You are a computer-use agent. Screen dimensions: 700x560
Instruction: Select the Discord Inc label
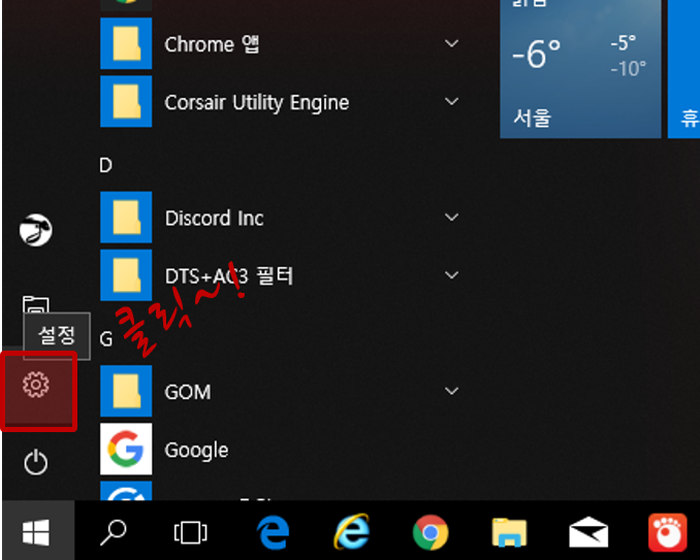coord(214,218)
